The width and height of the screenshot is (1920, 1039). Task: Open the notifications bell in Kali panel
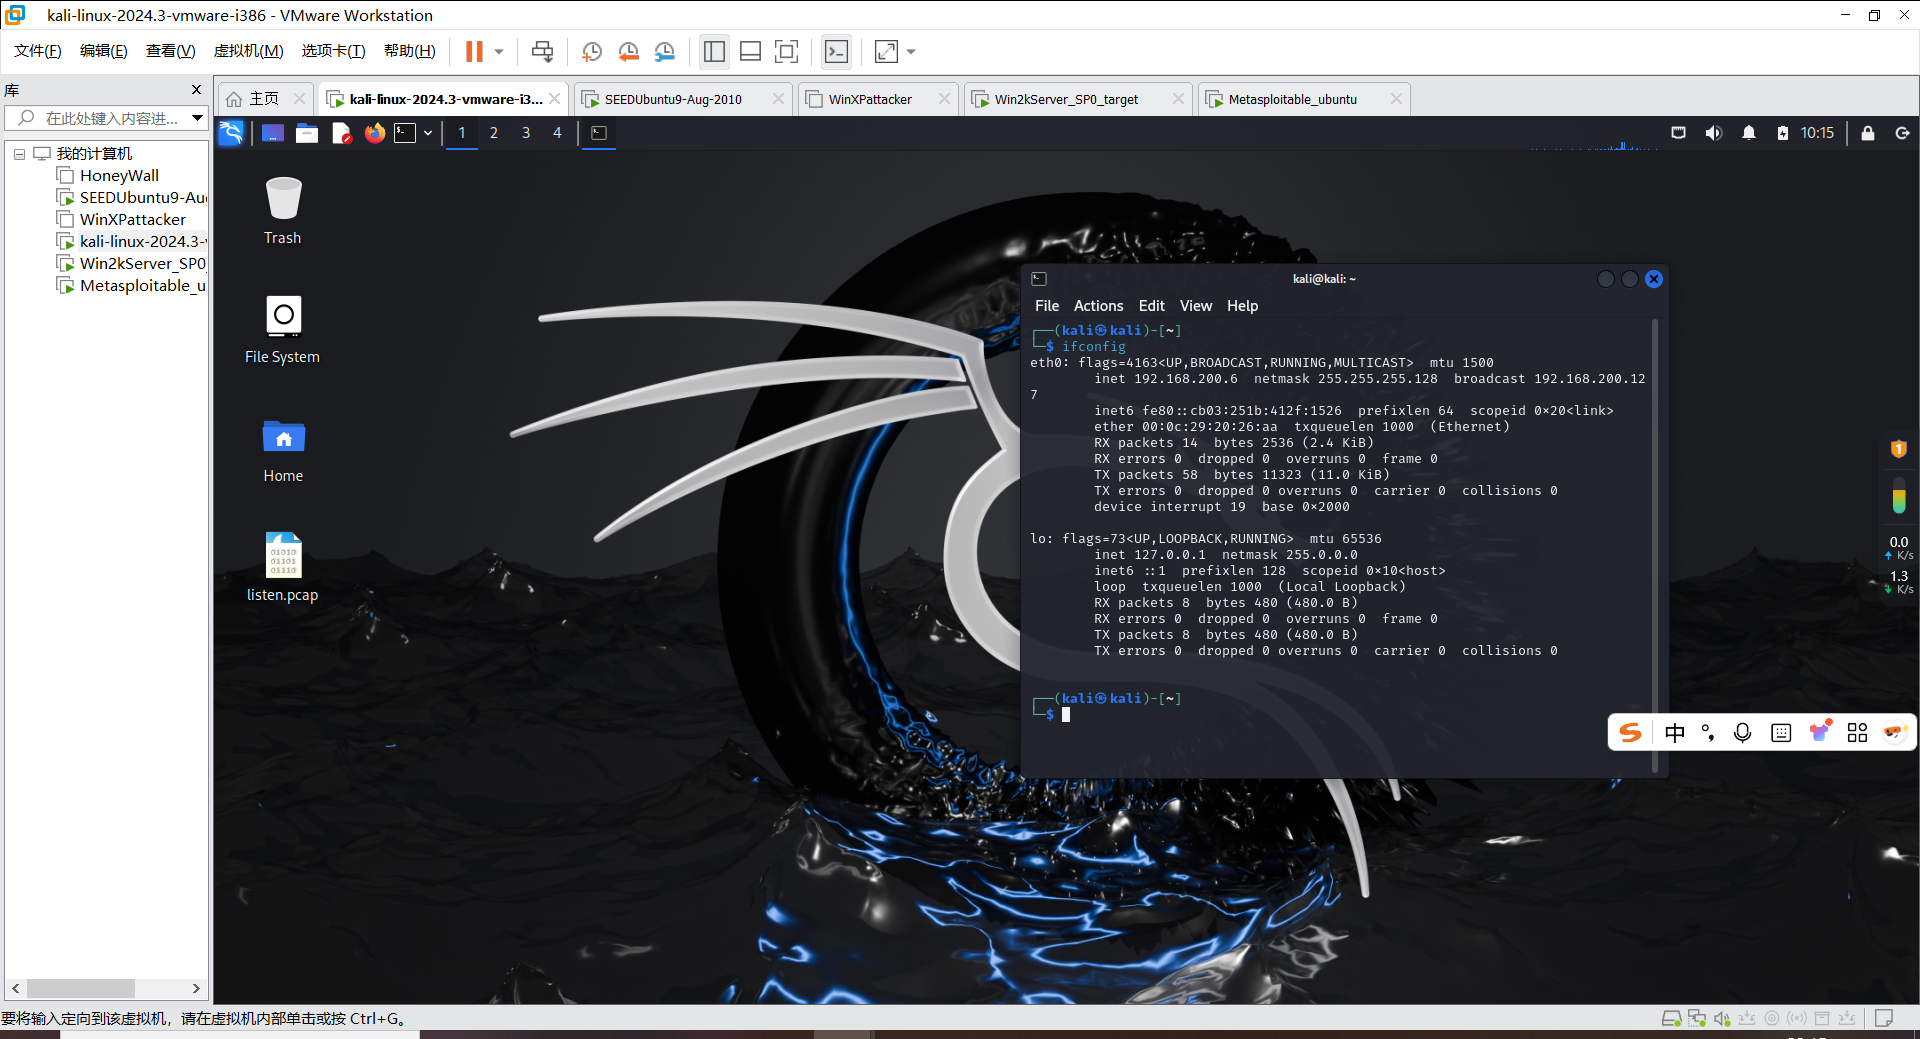pyautogui.click(x=1748, y=133)
